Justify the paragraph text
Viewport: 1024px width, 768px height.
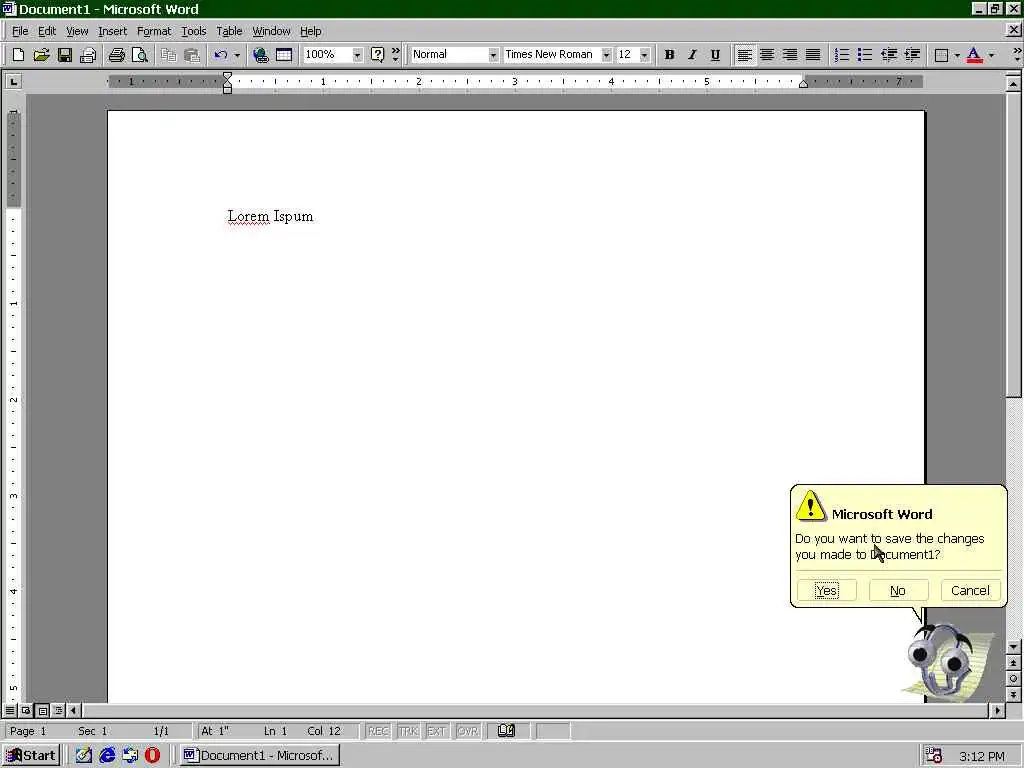point(813,55)
